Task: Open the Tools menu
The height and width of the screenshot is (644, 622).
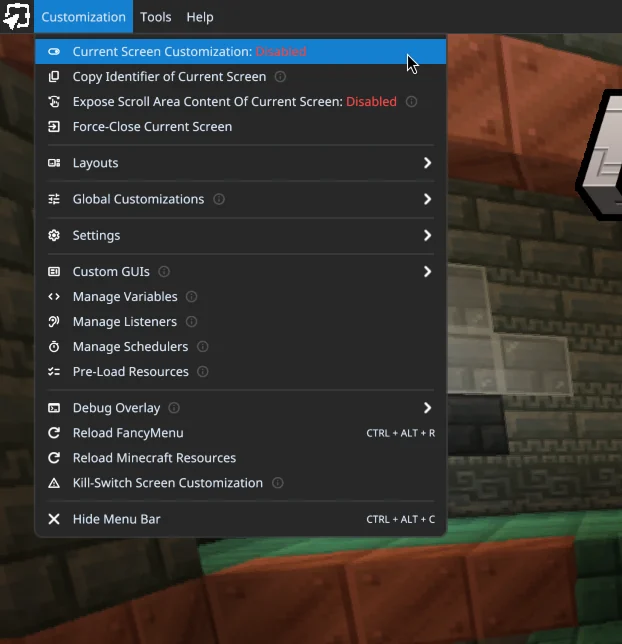Action: tap(155, 17)
